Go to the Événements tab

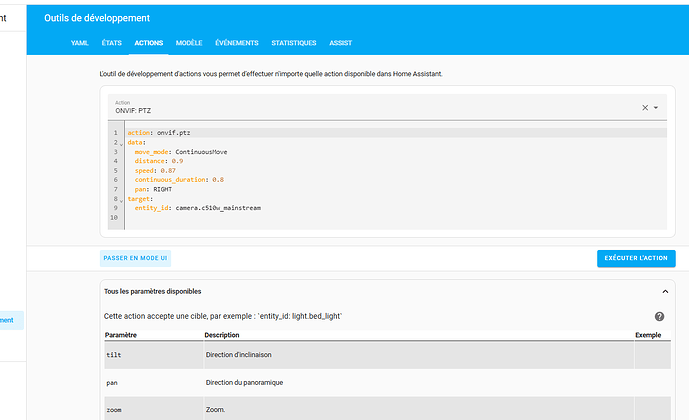pyautogui.click(x=237, y=43)
